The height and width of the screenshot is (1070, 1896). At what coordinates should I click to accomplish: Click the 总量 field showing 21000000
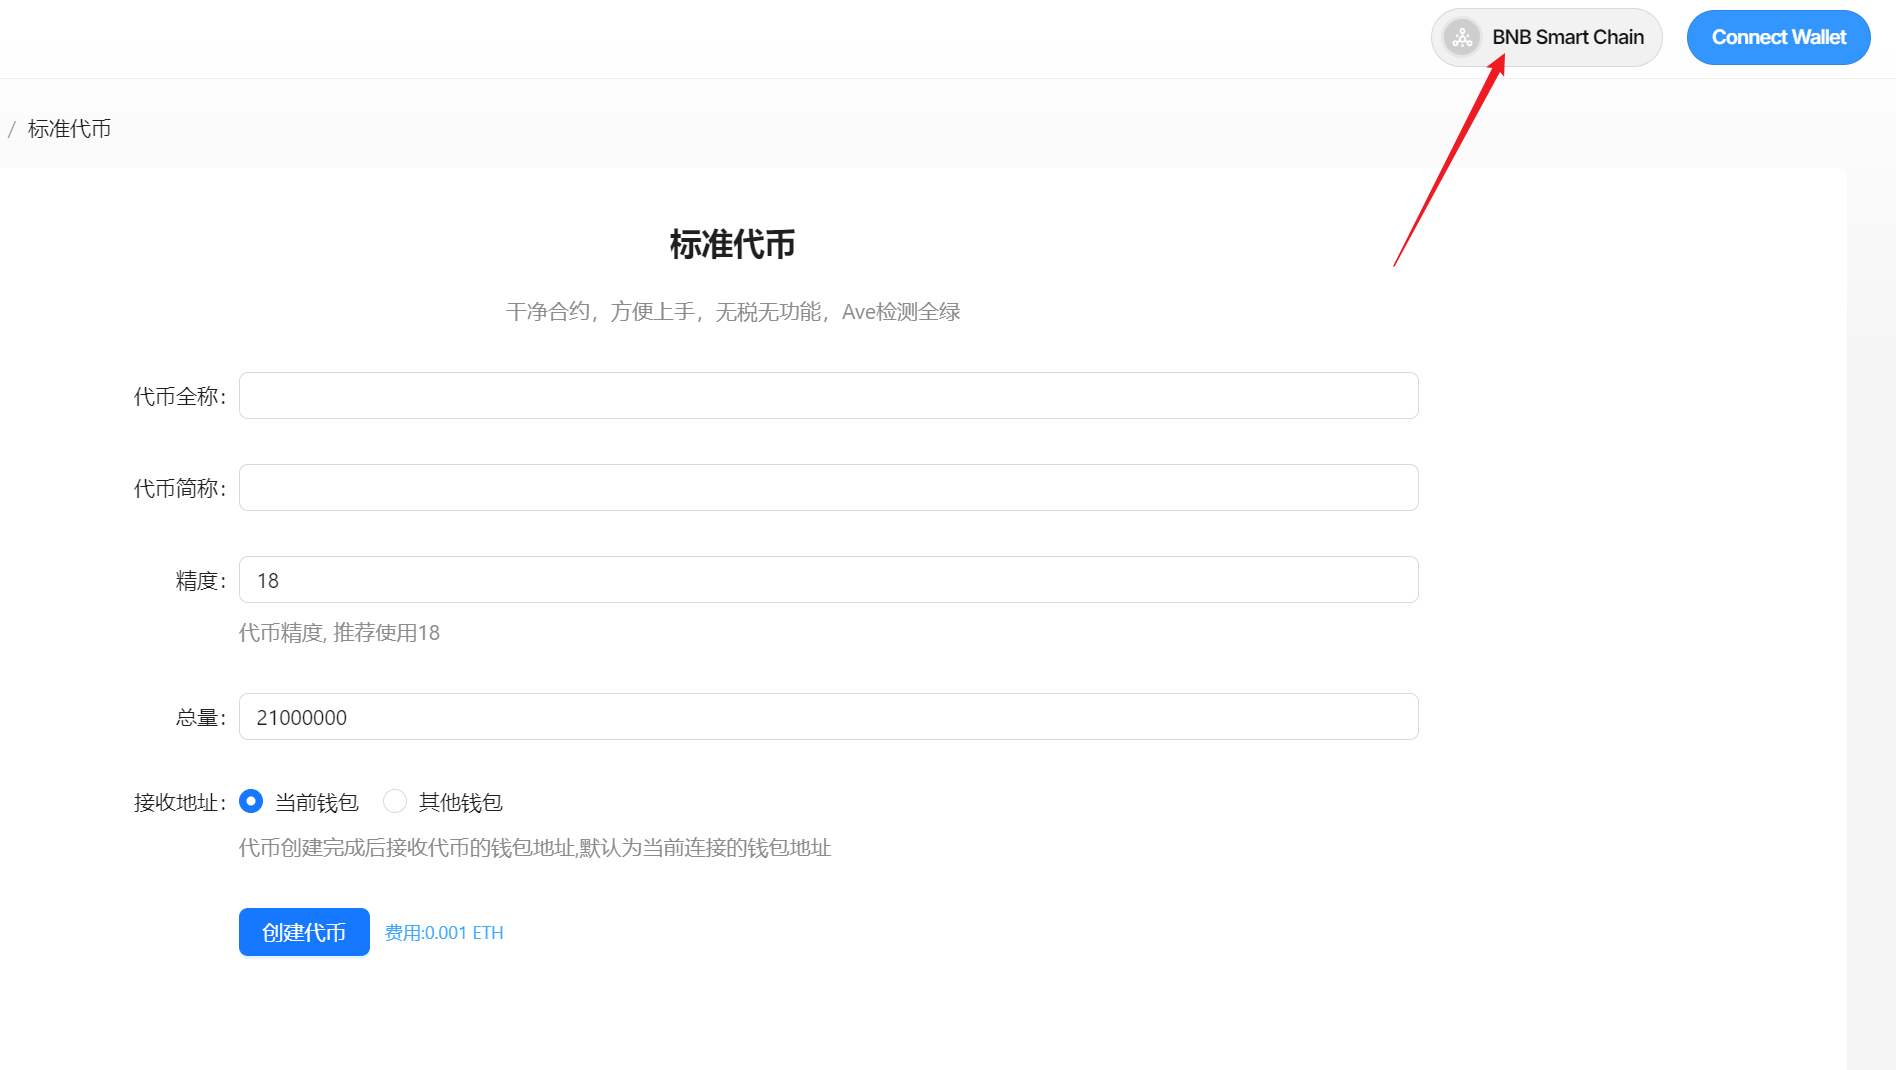click(828, 717)
